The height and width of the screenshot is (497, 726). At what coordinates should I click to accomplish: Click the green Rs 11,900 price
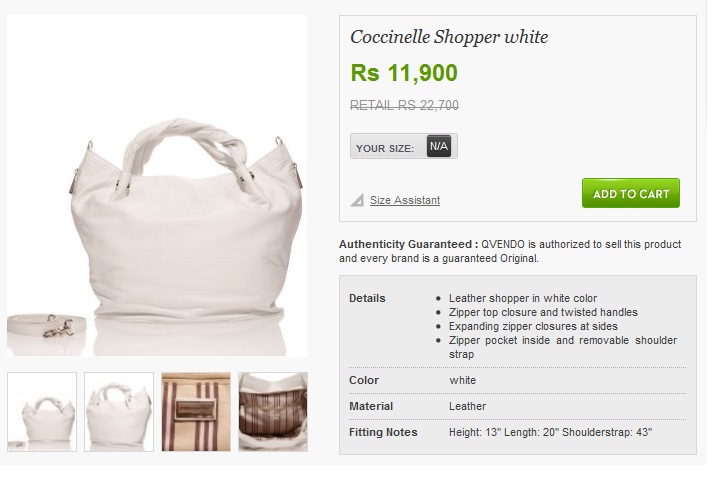point(404,73)
